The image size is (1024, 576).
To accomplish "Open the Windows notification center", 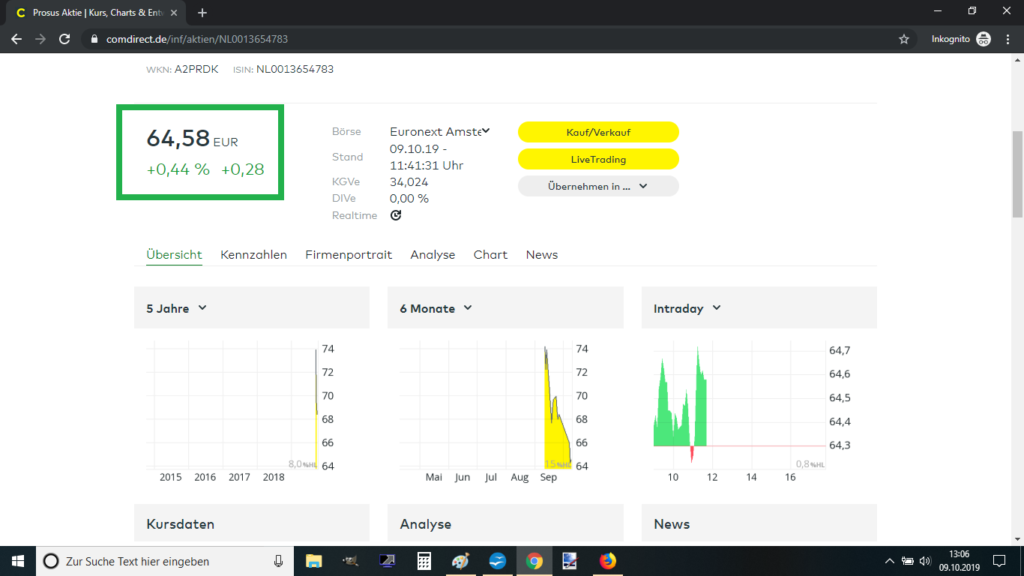I will tap(999, 561).
